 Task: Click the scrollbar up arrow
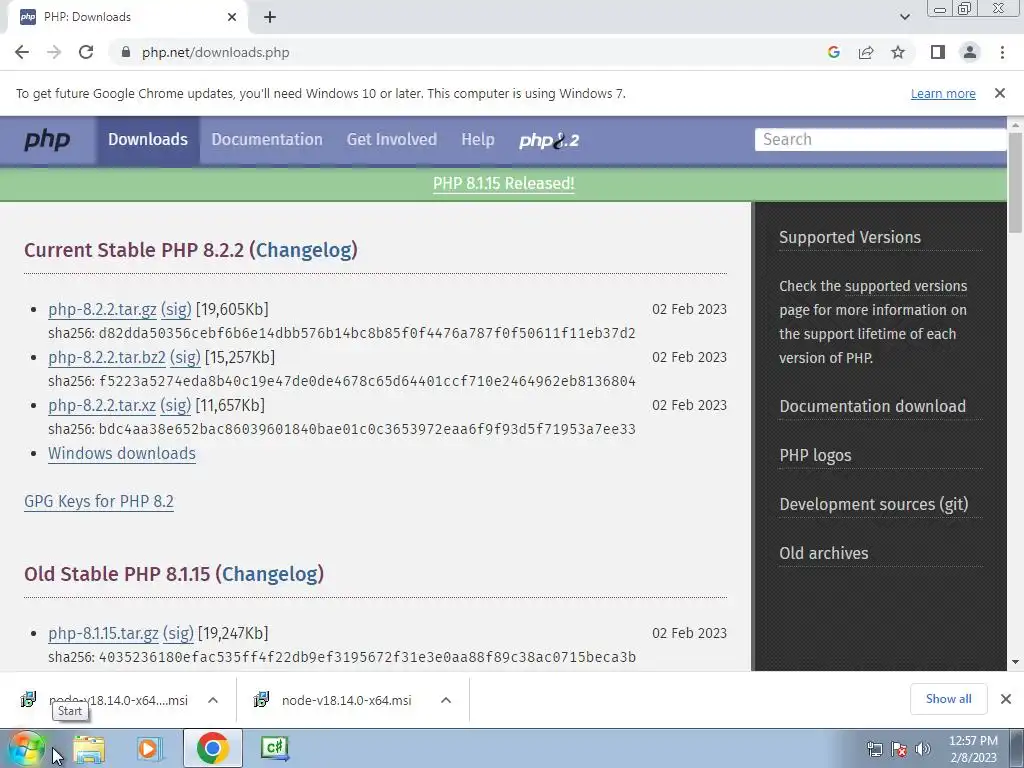pos(1015,124)
